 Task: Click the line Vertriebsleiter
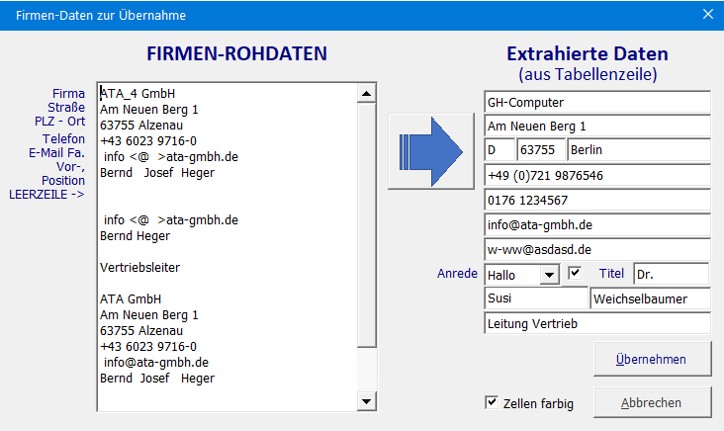point(140,267)
